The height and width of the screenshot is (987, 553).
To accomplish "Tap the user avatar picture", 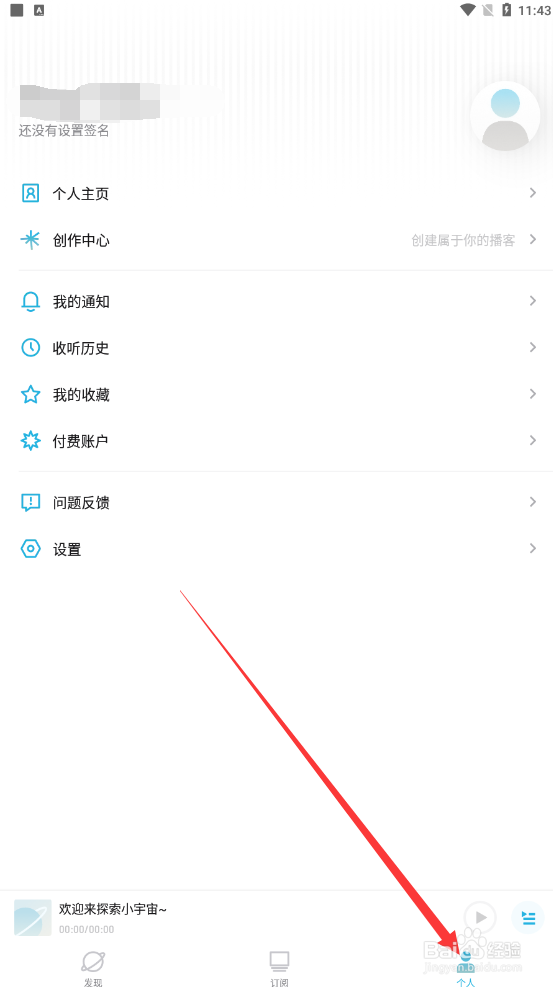I will click(x=505, y=116).
